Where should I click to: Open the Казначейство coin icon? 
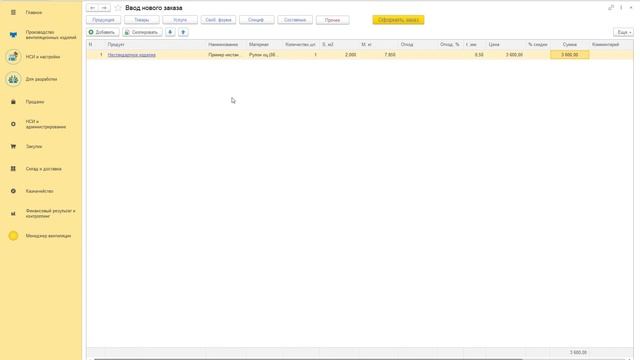pos(13,191)
